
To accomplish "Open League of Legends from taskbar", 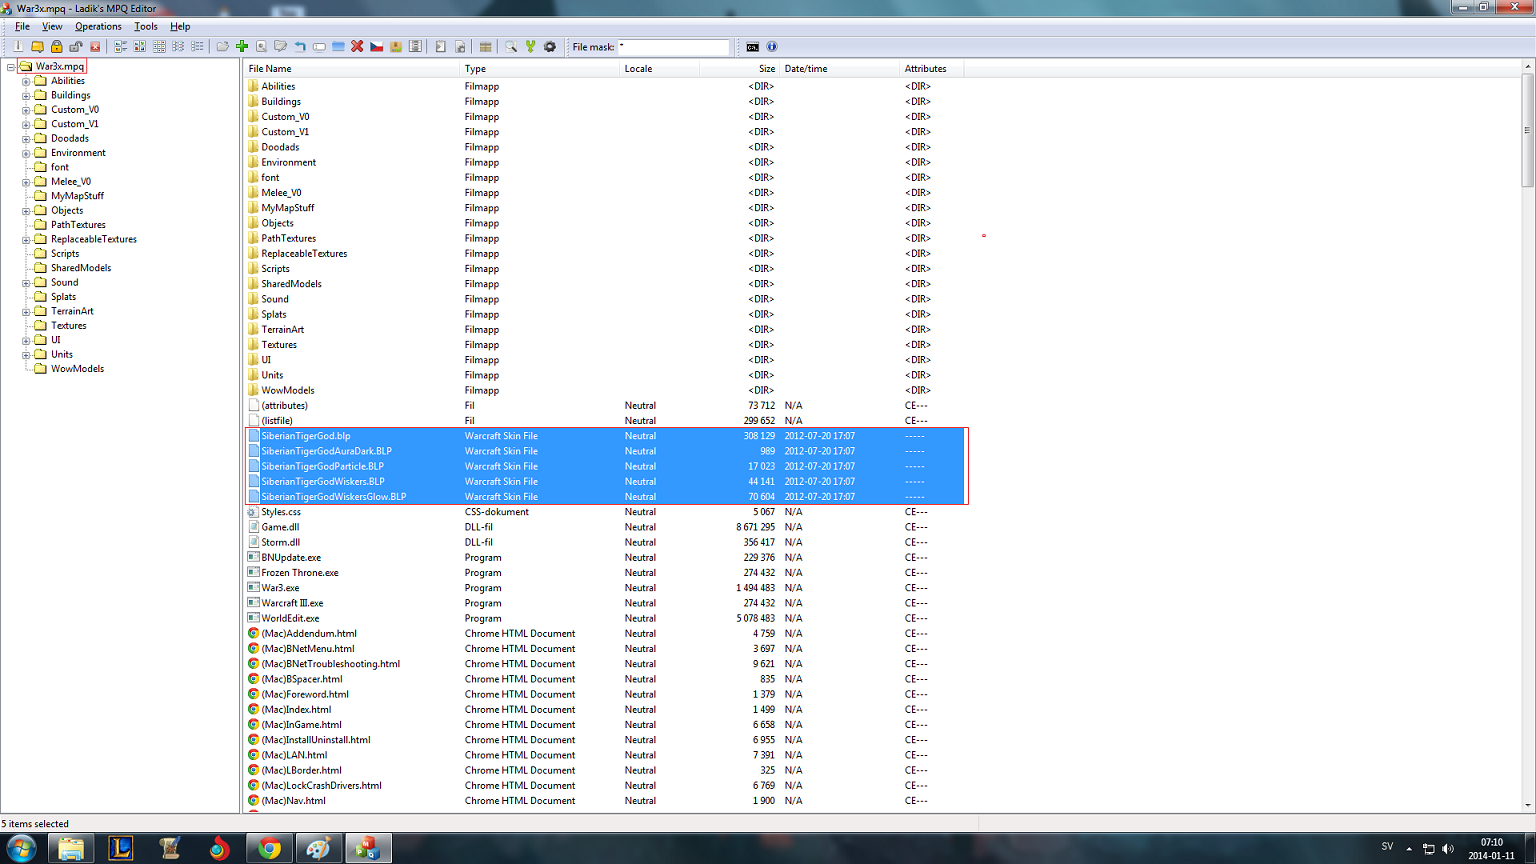I will 121,848.
